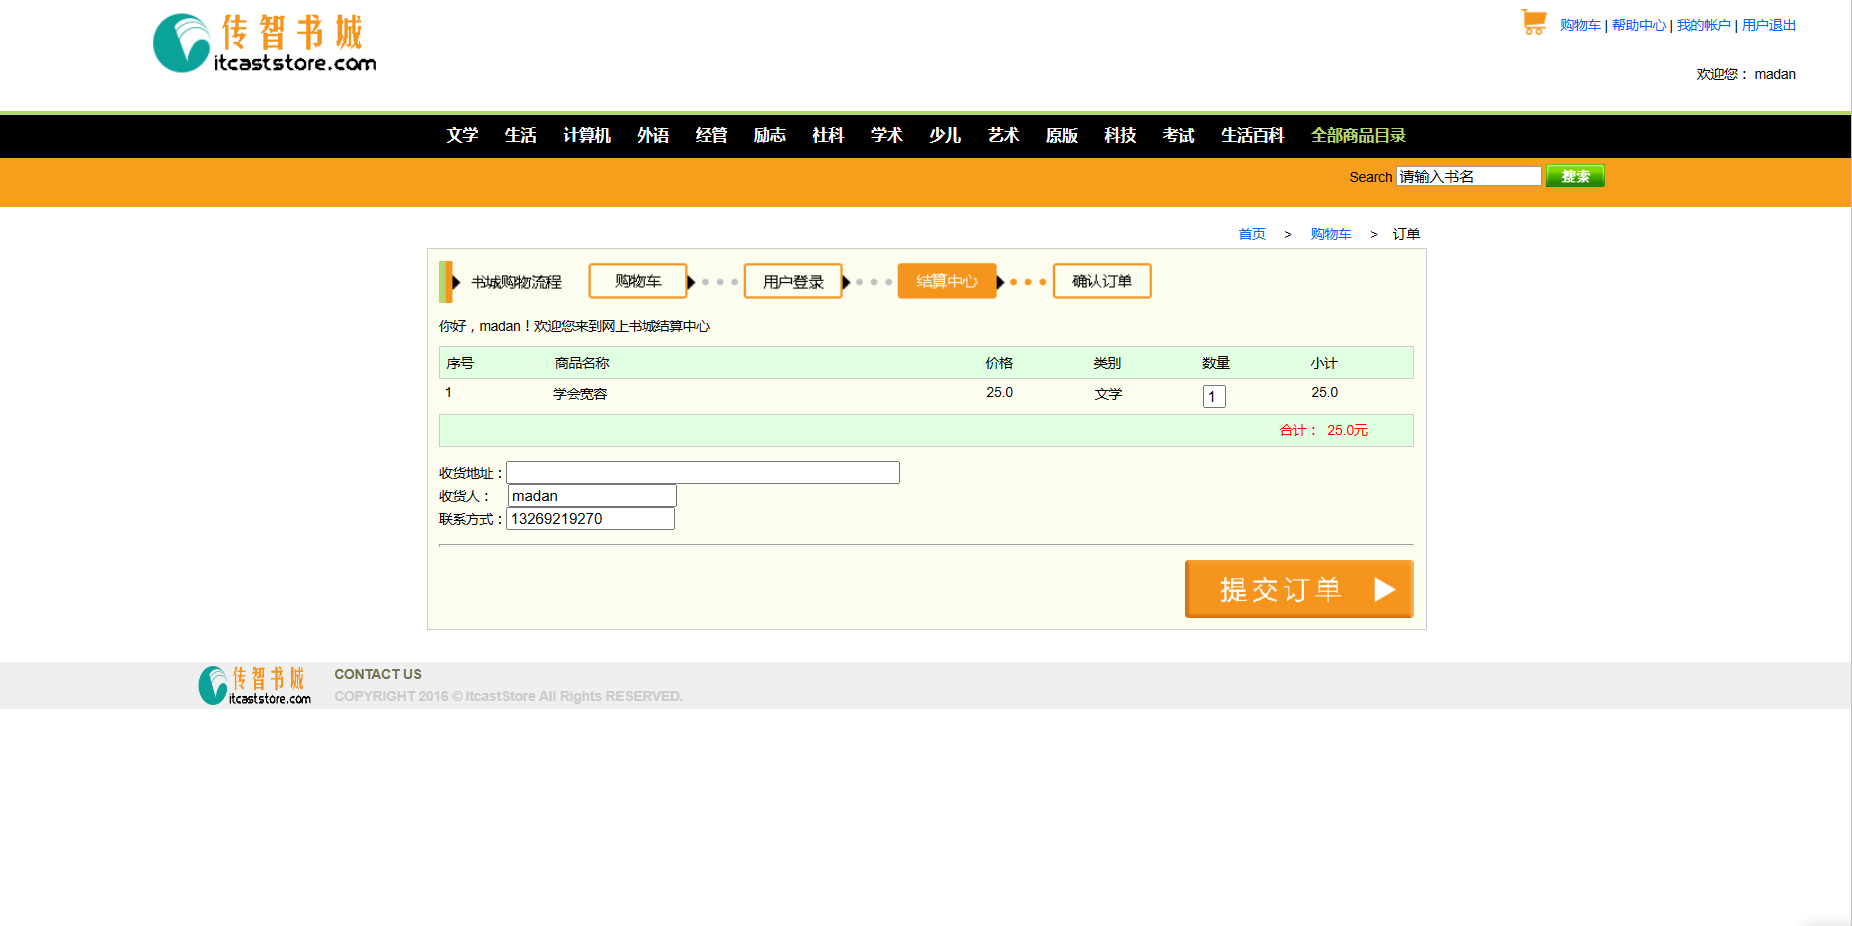Click the quantity field showing 1

click(1214, 396)
